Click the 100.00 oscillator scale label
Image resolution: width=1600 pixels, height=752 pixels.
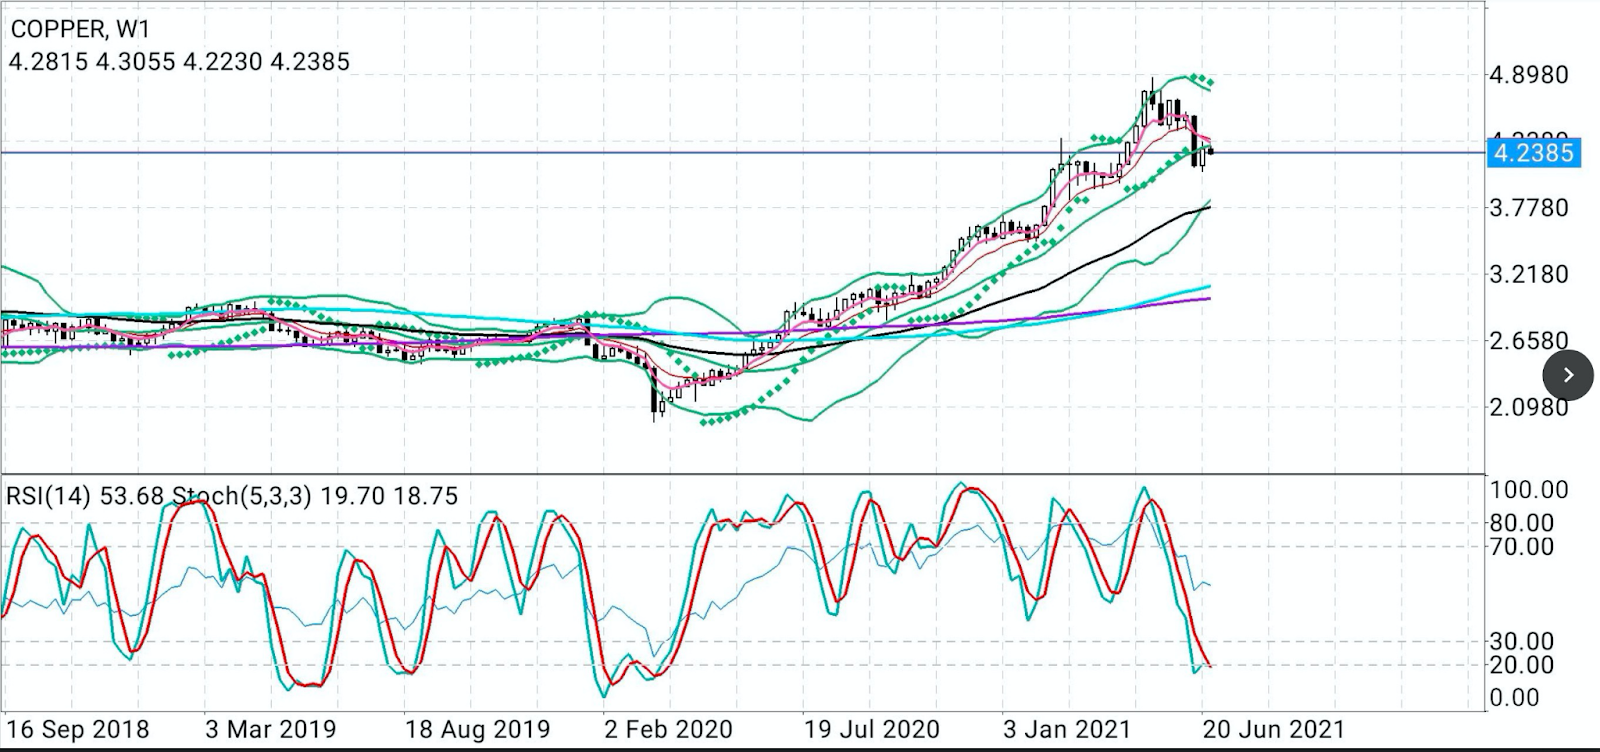click(1529, 490)
